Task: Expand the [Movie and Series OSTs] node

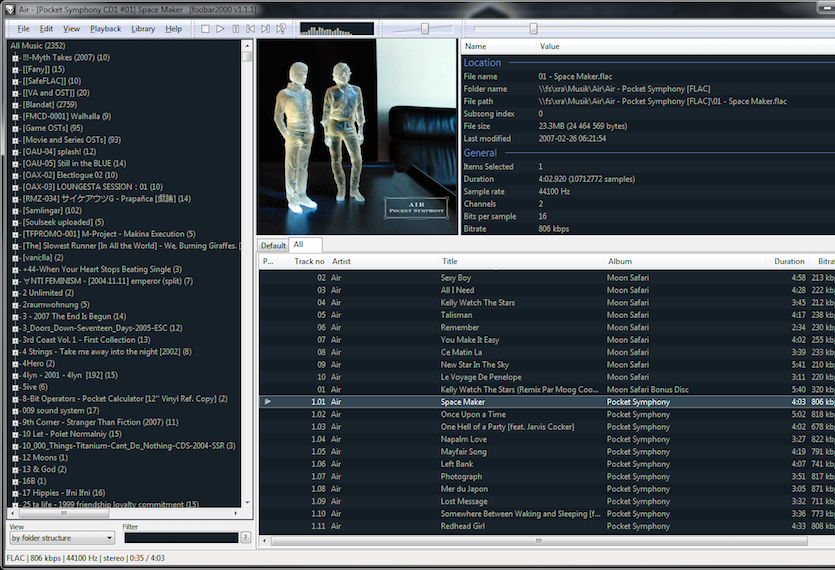Action: coord(15,140)
